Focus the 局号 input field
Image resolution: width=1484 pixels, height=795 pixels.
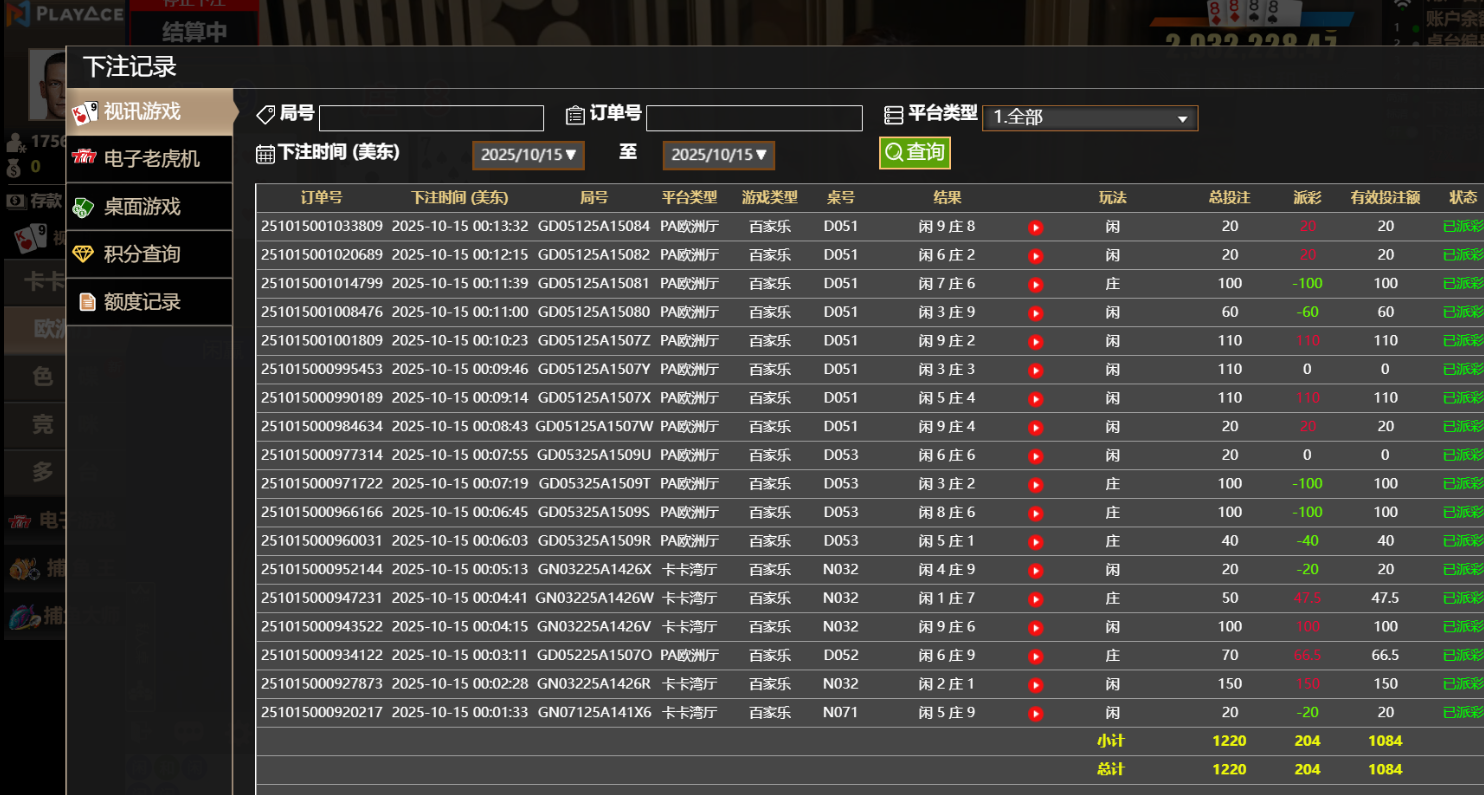pyautogui.click(x=431, y=118)
